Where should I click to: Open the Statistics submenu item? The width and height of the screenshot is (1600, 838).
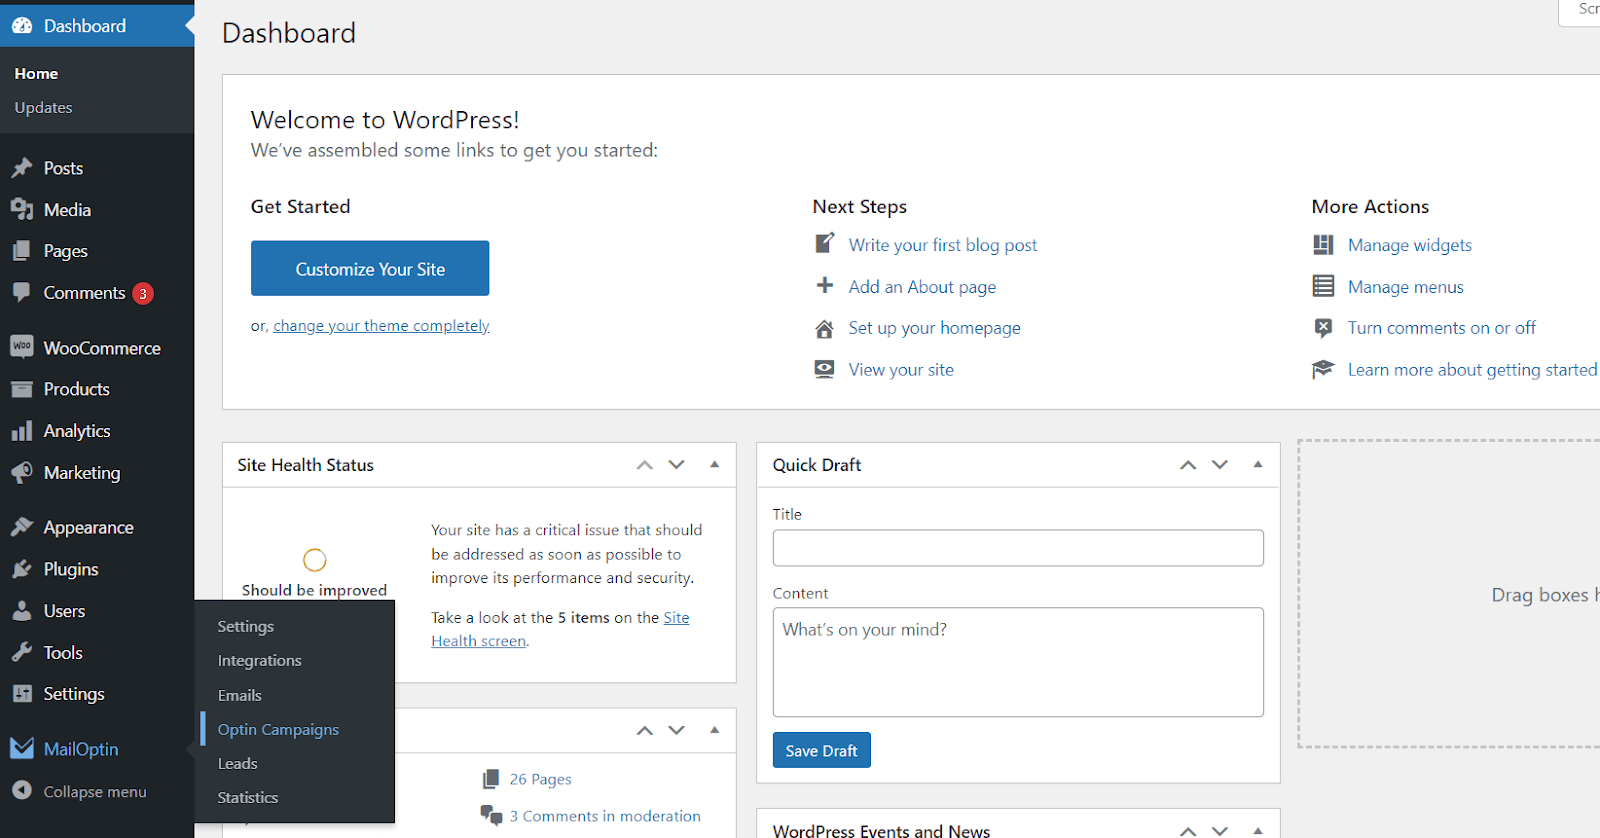248,798
